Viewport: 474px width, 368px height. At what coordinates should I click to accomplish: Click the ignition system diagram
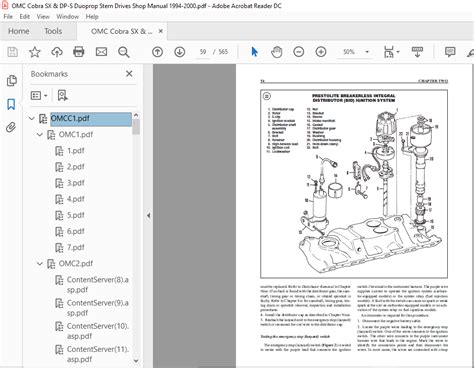[354, 184]
